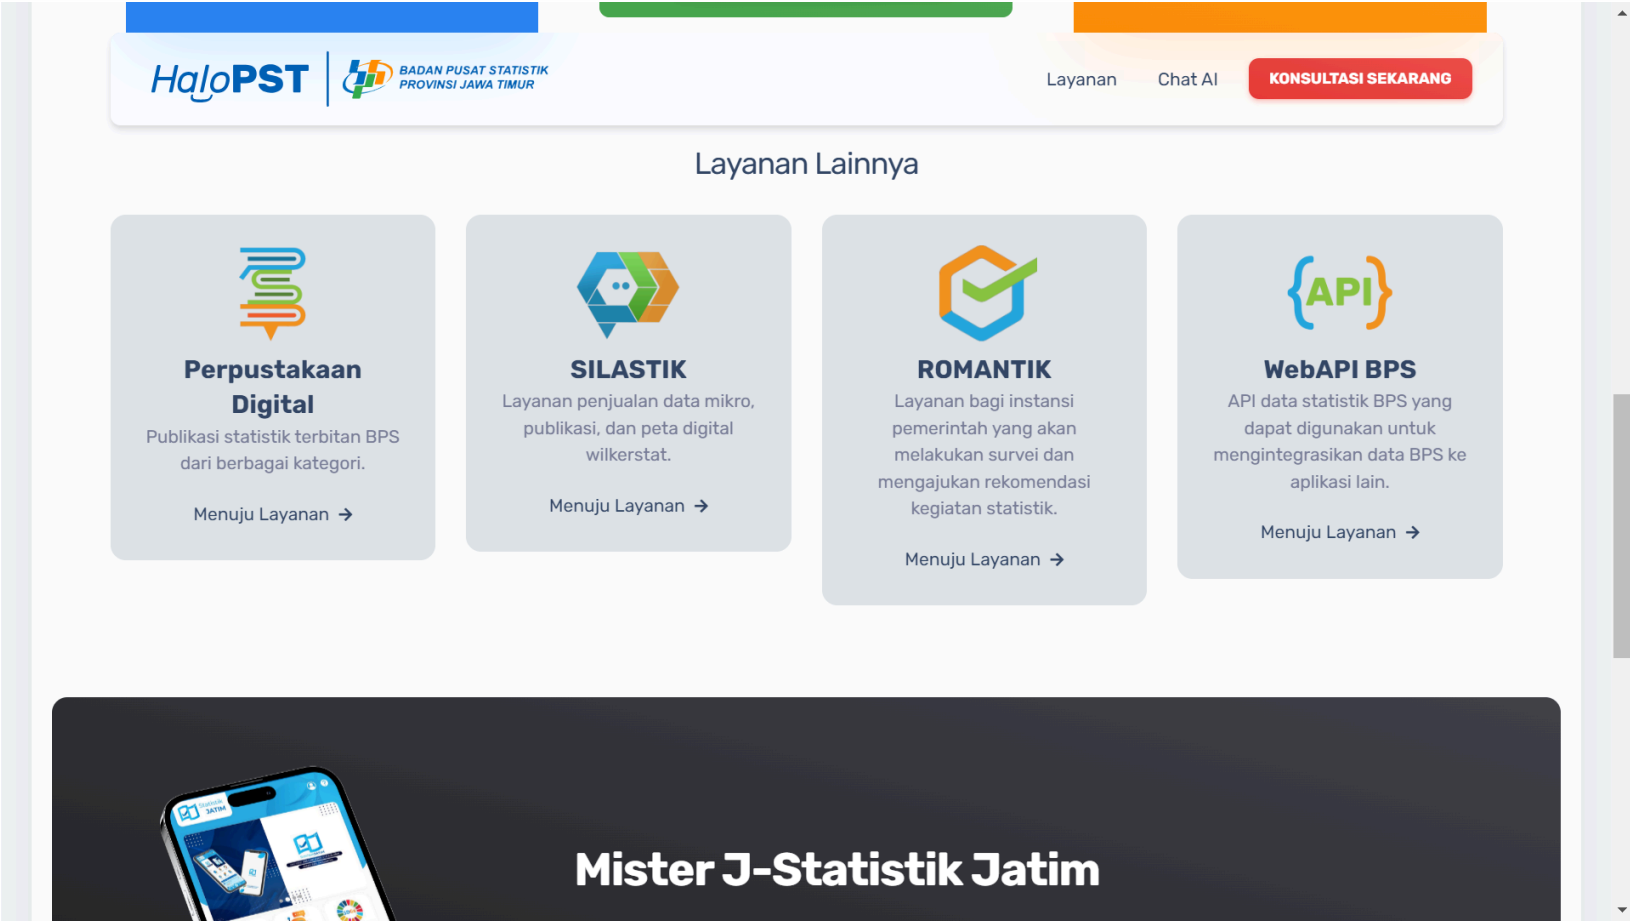
Task: Select the Perpustakaan Digital heading
Action: (273, 387)
